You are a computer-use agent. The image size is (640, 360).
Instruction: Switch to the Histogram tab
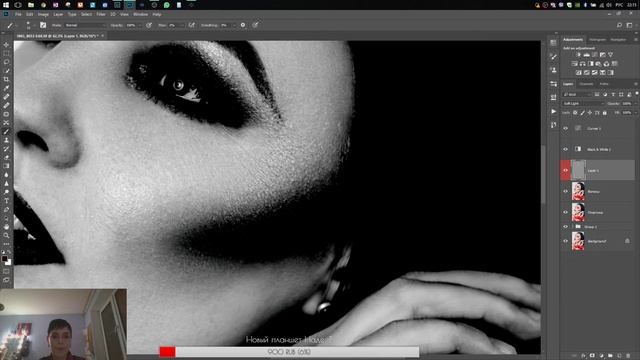click(597, 40)
